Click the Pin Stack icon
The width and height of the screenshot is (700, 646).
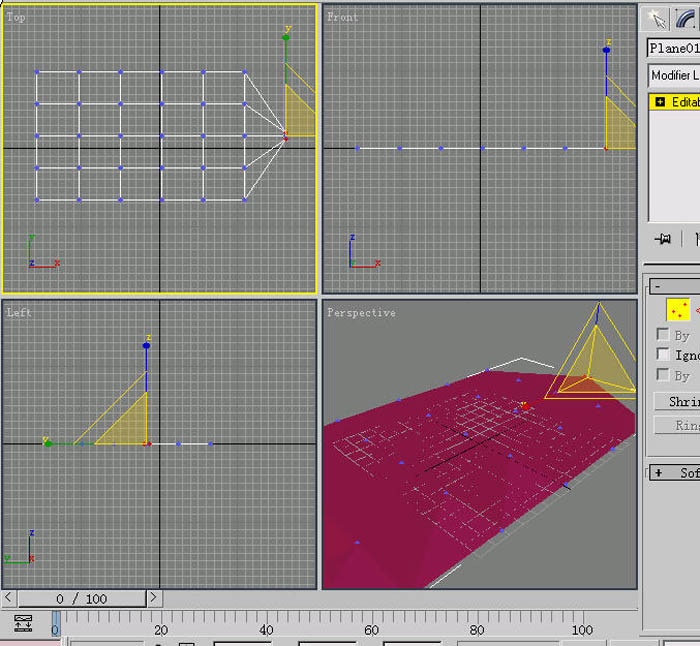click(x=663, y=239)
